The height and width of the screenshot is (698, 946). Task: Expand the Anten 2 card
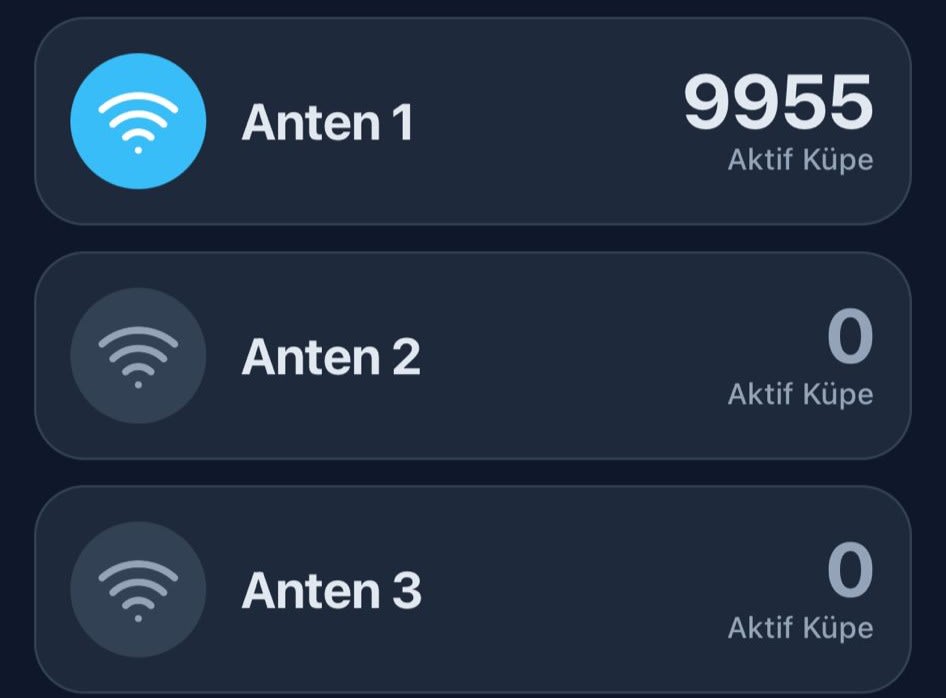(473, 355)
